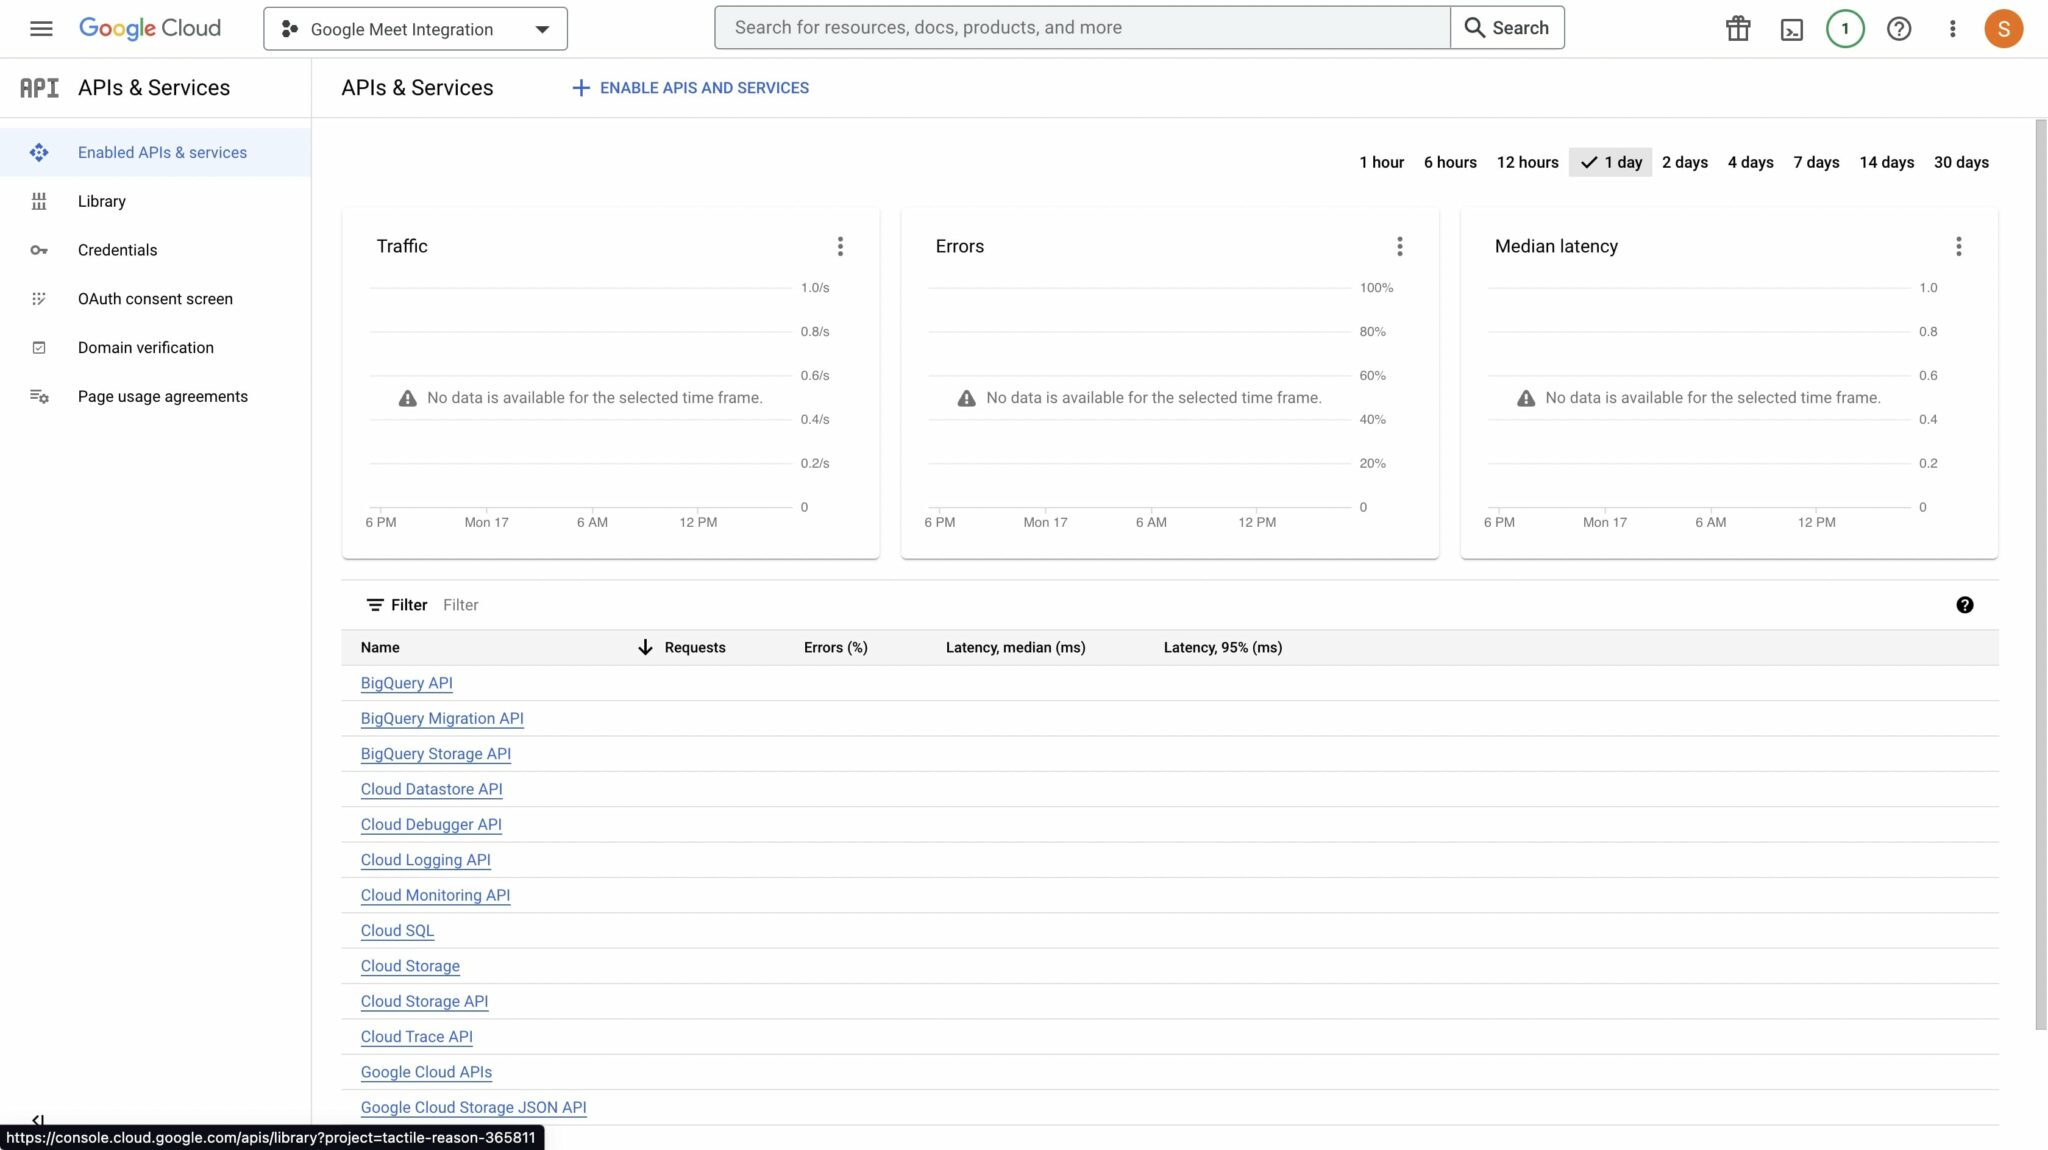Open options menu on Errors card
Image resolution: width=2048 pixels, height=1150 pixels.
click(x=1399, y=246)
